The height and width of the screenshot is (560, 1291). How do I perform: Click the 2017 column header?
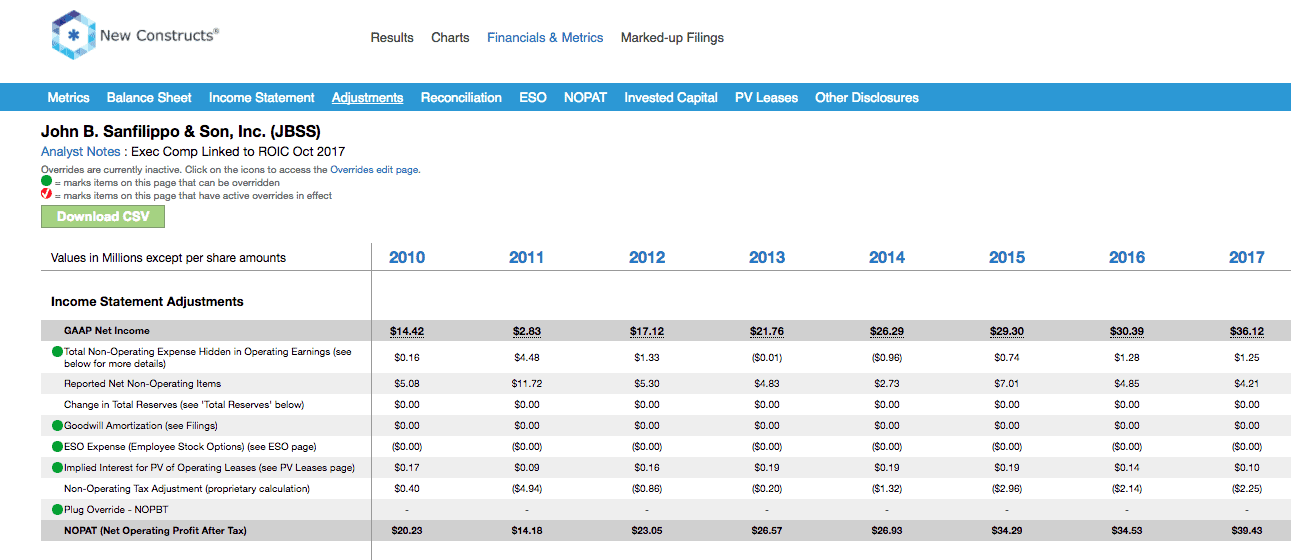(1247, 258)
